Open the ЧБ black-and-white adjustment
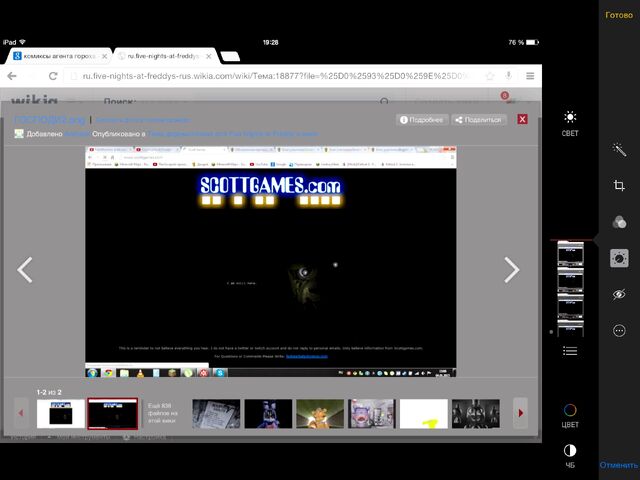The width and height of the screenshot is (640, 480). (x=570, y=456)
